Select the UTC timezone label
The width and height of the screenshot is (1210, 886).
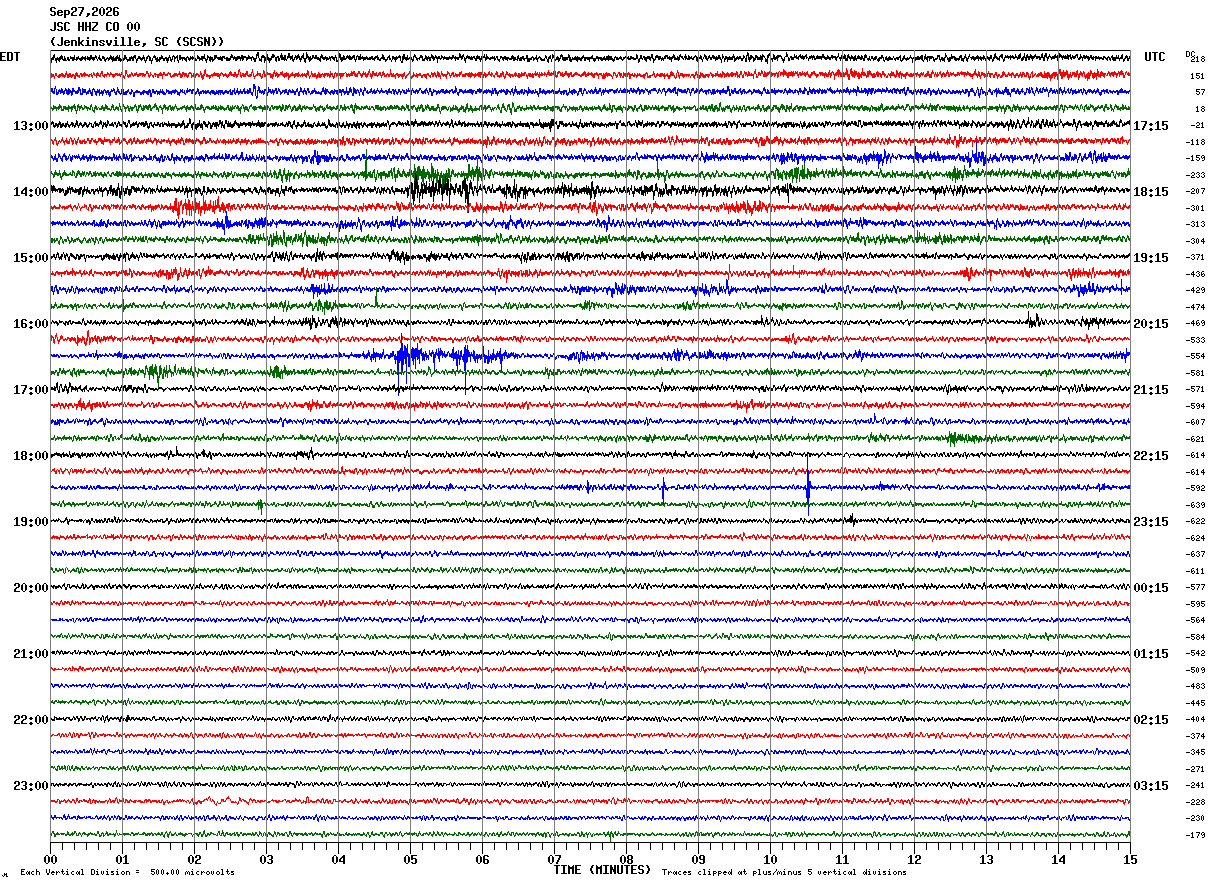[1155, 57]
